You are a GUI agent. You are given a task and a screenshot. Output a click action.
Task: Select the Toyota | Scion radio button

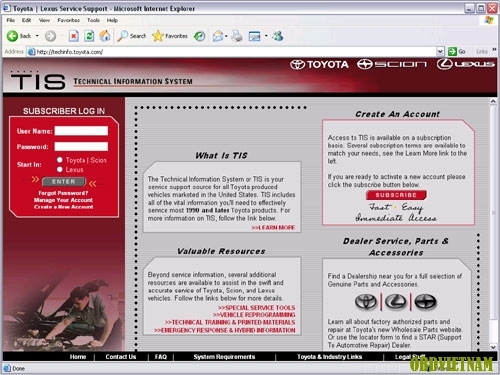pos(60,160)
